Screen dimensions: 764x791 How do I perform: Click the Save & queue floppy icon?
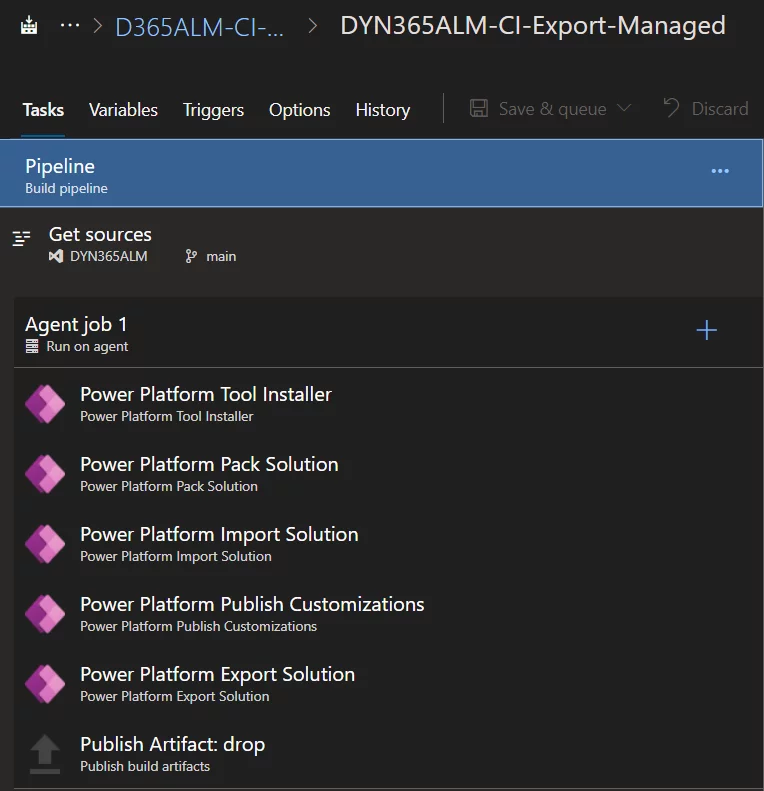pos(478,108)
